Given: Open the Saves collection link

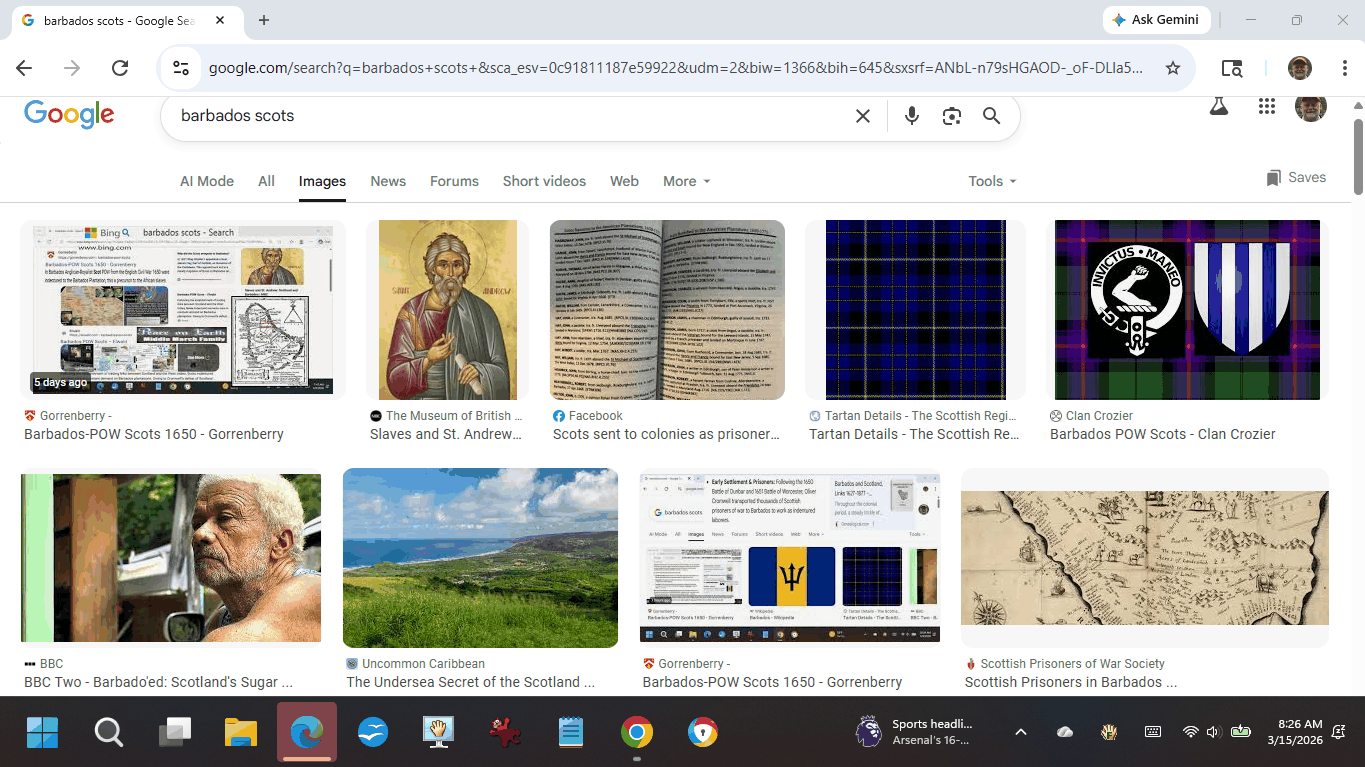Looking at the screenshot, I should pos(1296,178).
